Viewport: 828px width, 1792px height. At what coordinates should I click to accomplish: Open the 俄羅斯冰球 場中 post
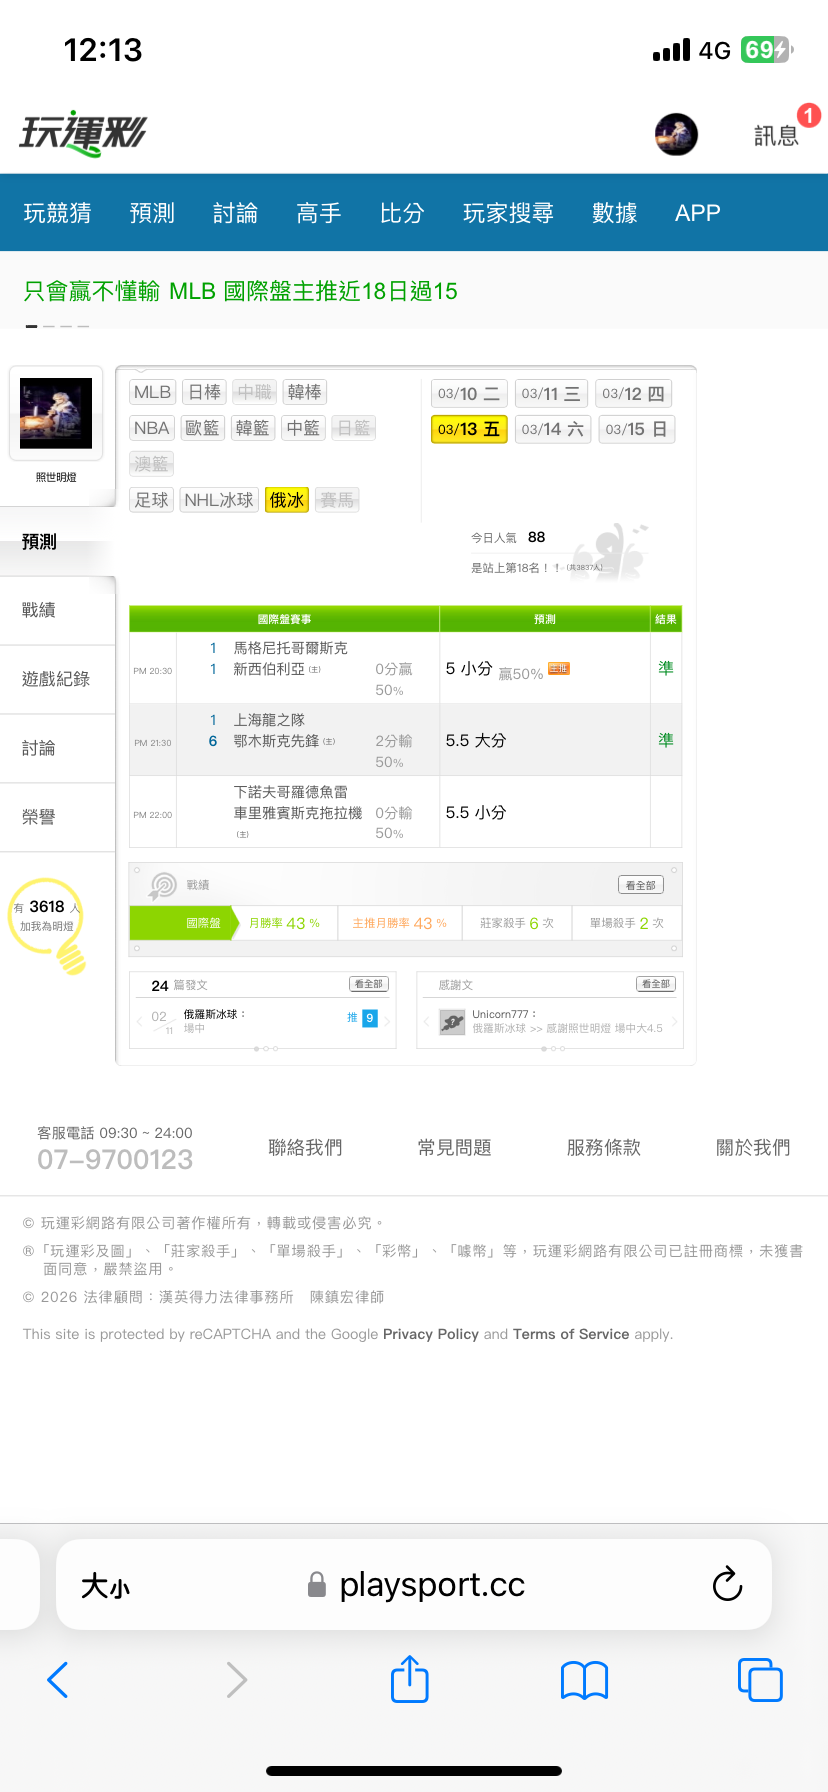point(214,1020)
